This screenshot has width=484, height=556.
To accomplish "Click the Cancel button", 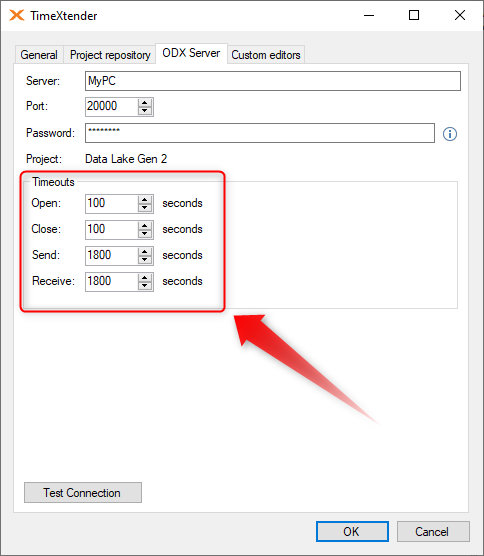I will [433, 532].
